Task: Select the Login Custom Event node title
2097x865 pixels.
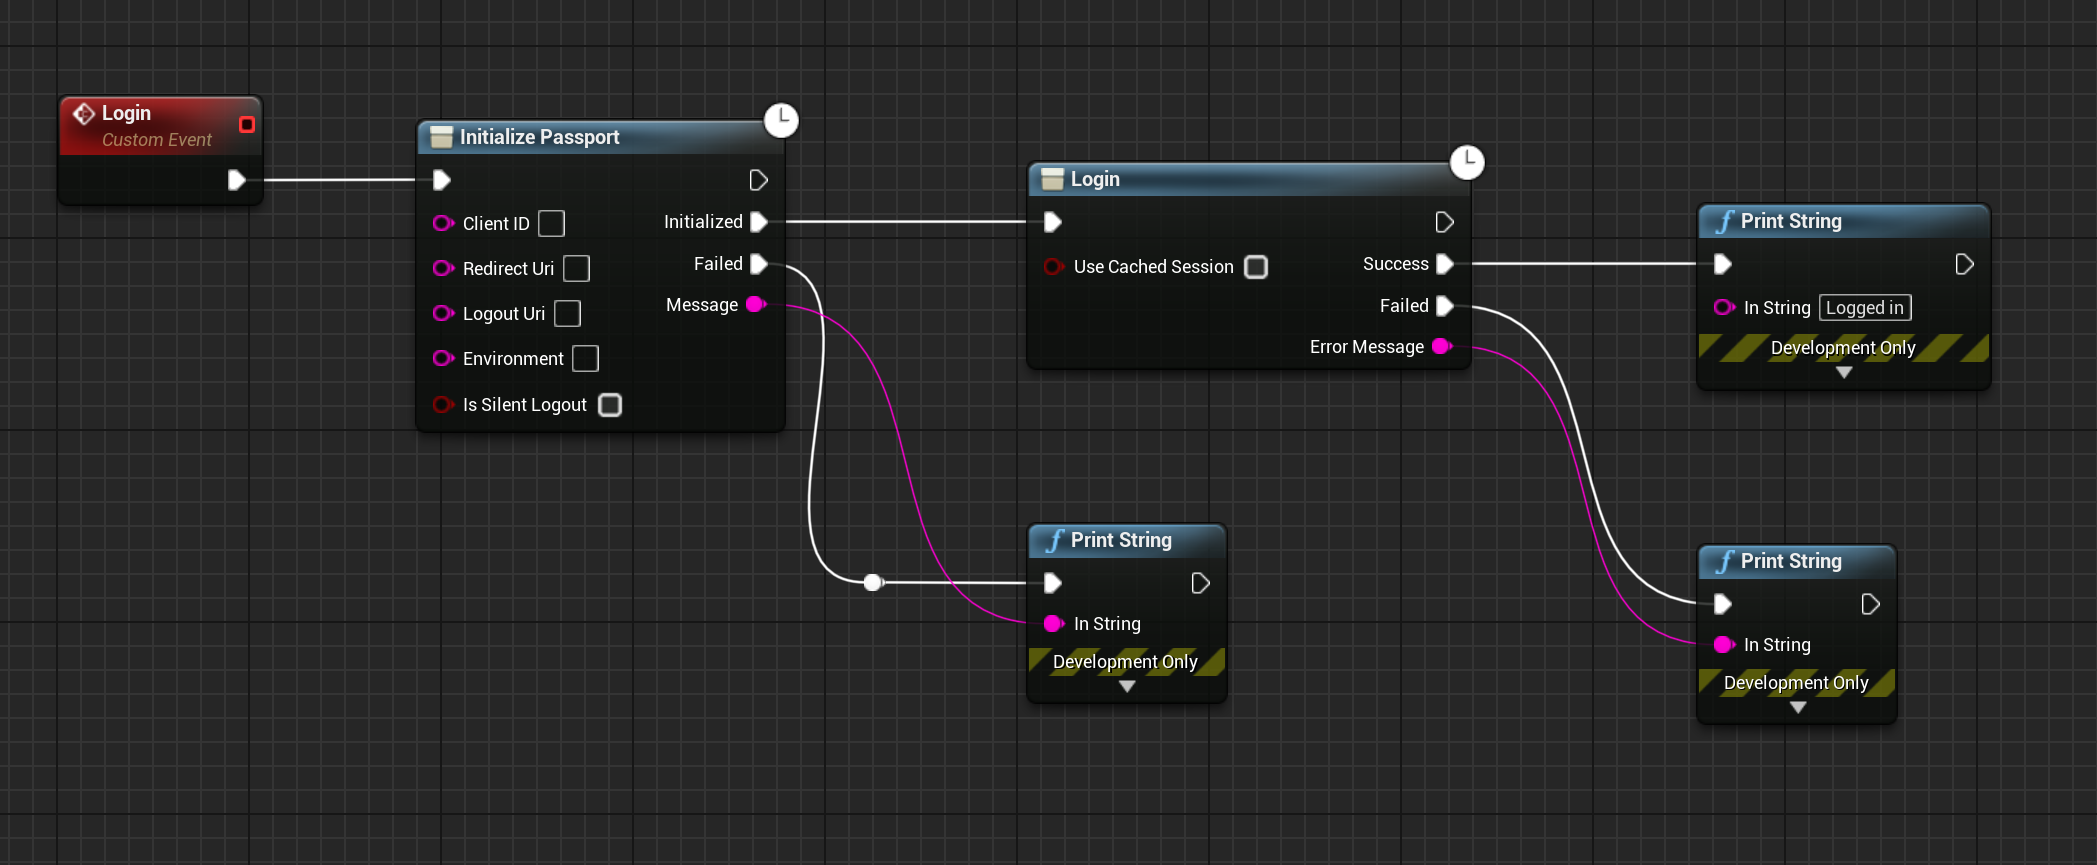Action: [126, 113]
